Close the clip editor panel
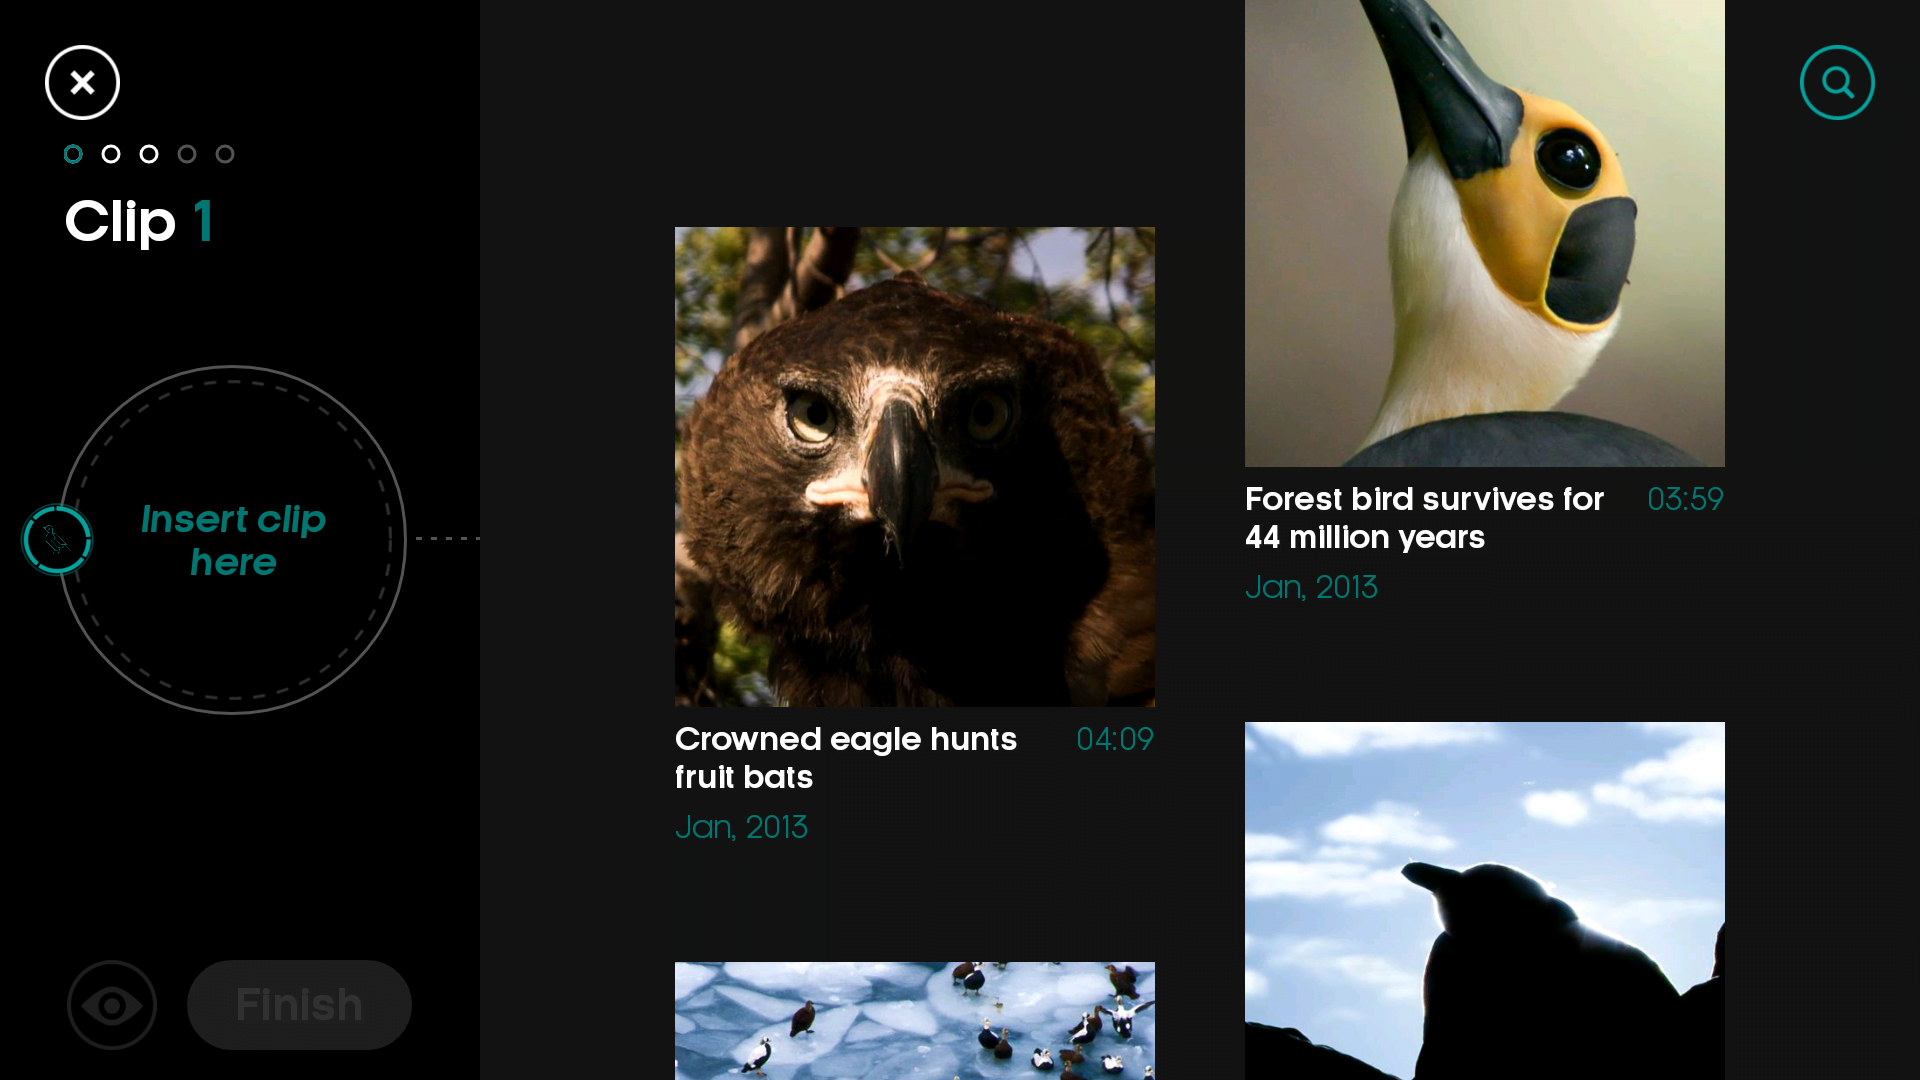Screen dimensions: 1920x1080 82,82
